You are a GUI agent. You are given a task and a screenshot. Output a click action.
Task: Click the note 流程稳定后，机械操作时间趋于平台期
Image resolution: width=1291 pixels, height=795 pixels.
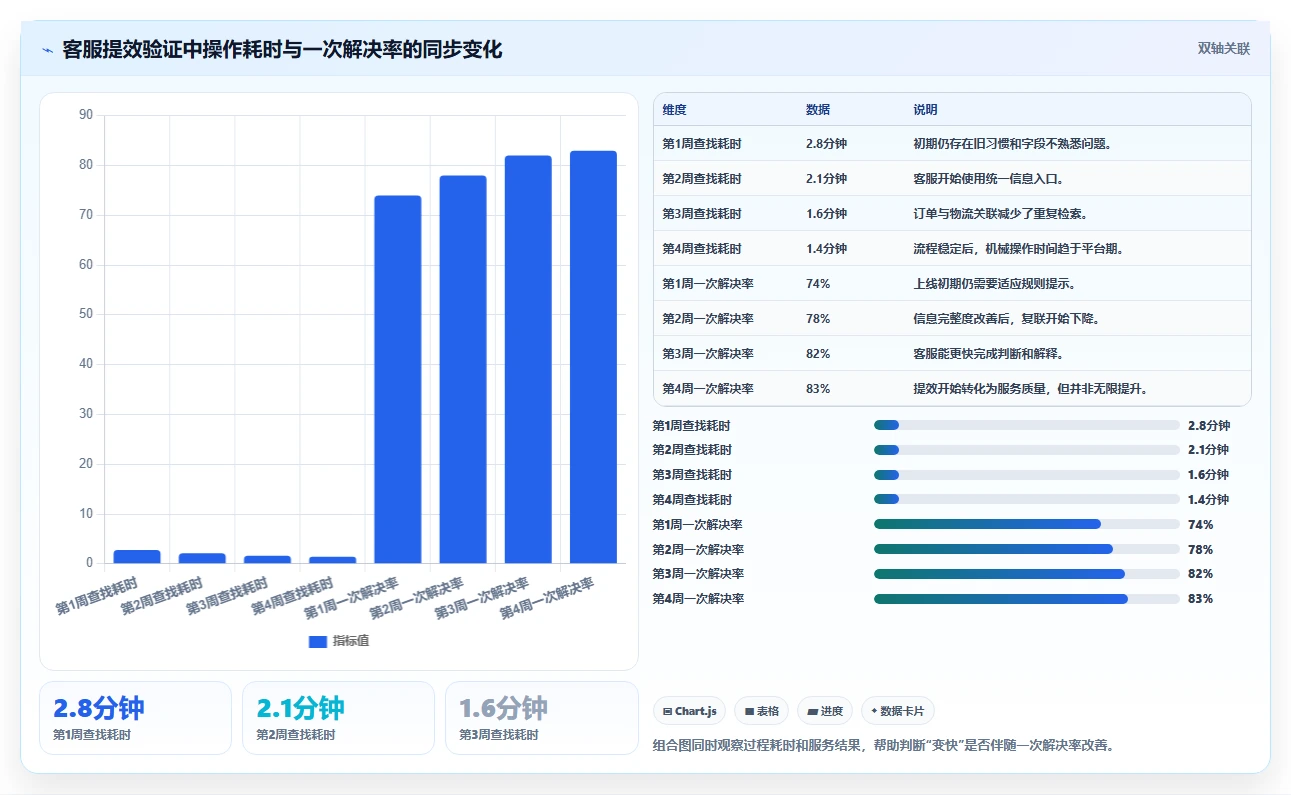coord(1018,248)
